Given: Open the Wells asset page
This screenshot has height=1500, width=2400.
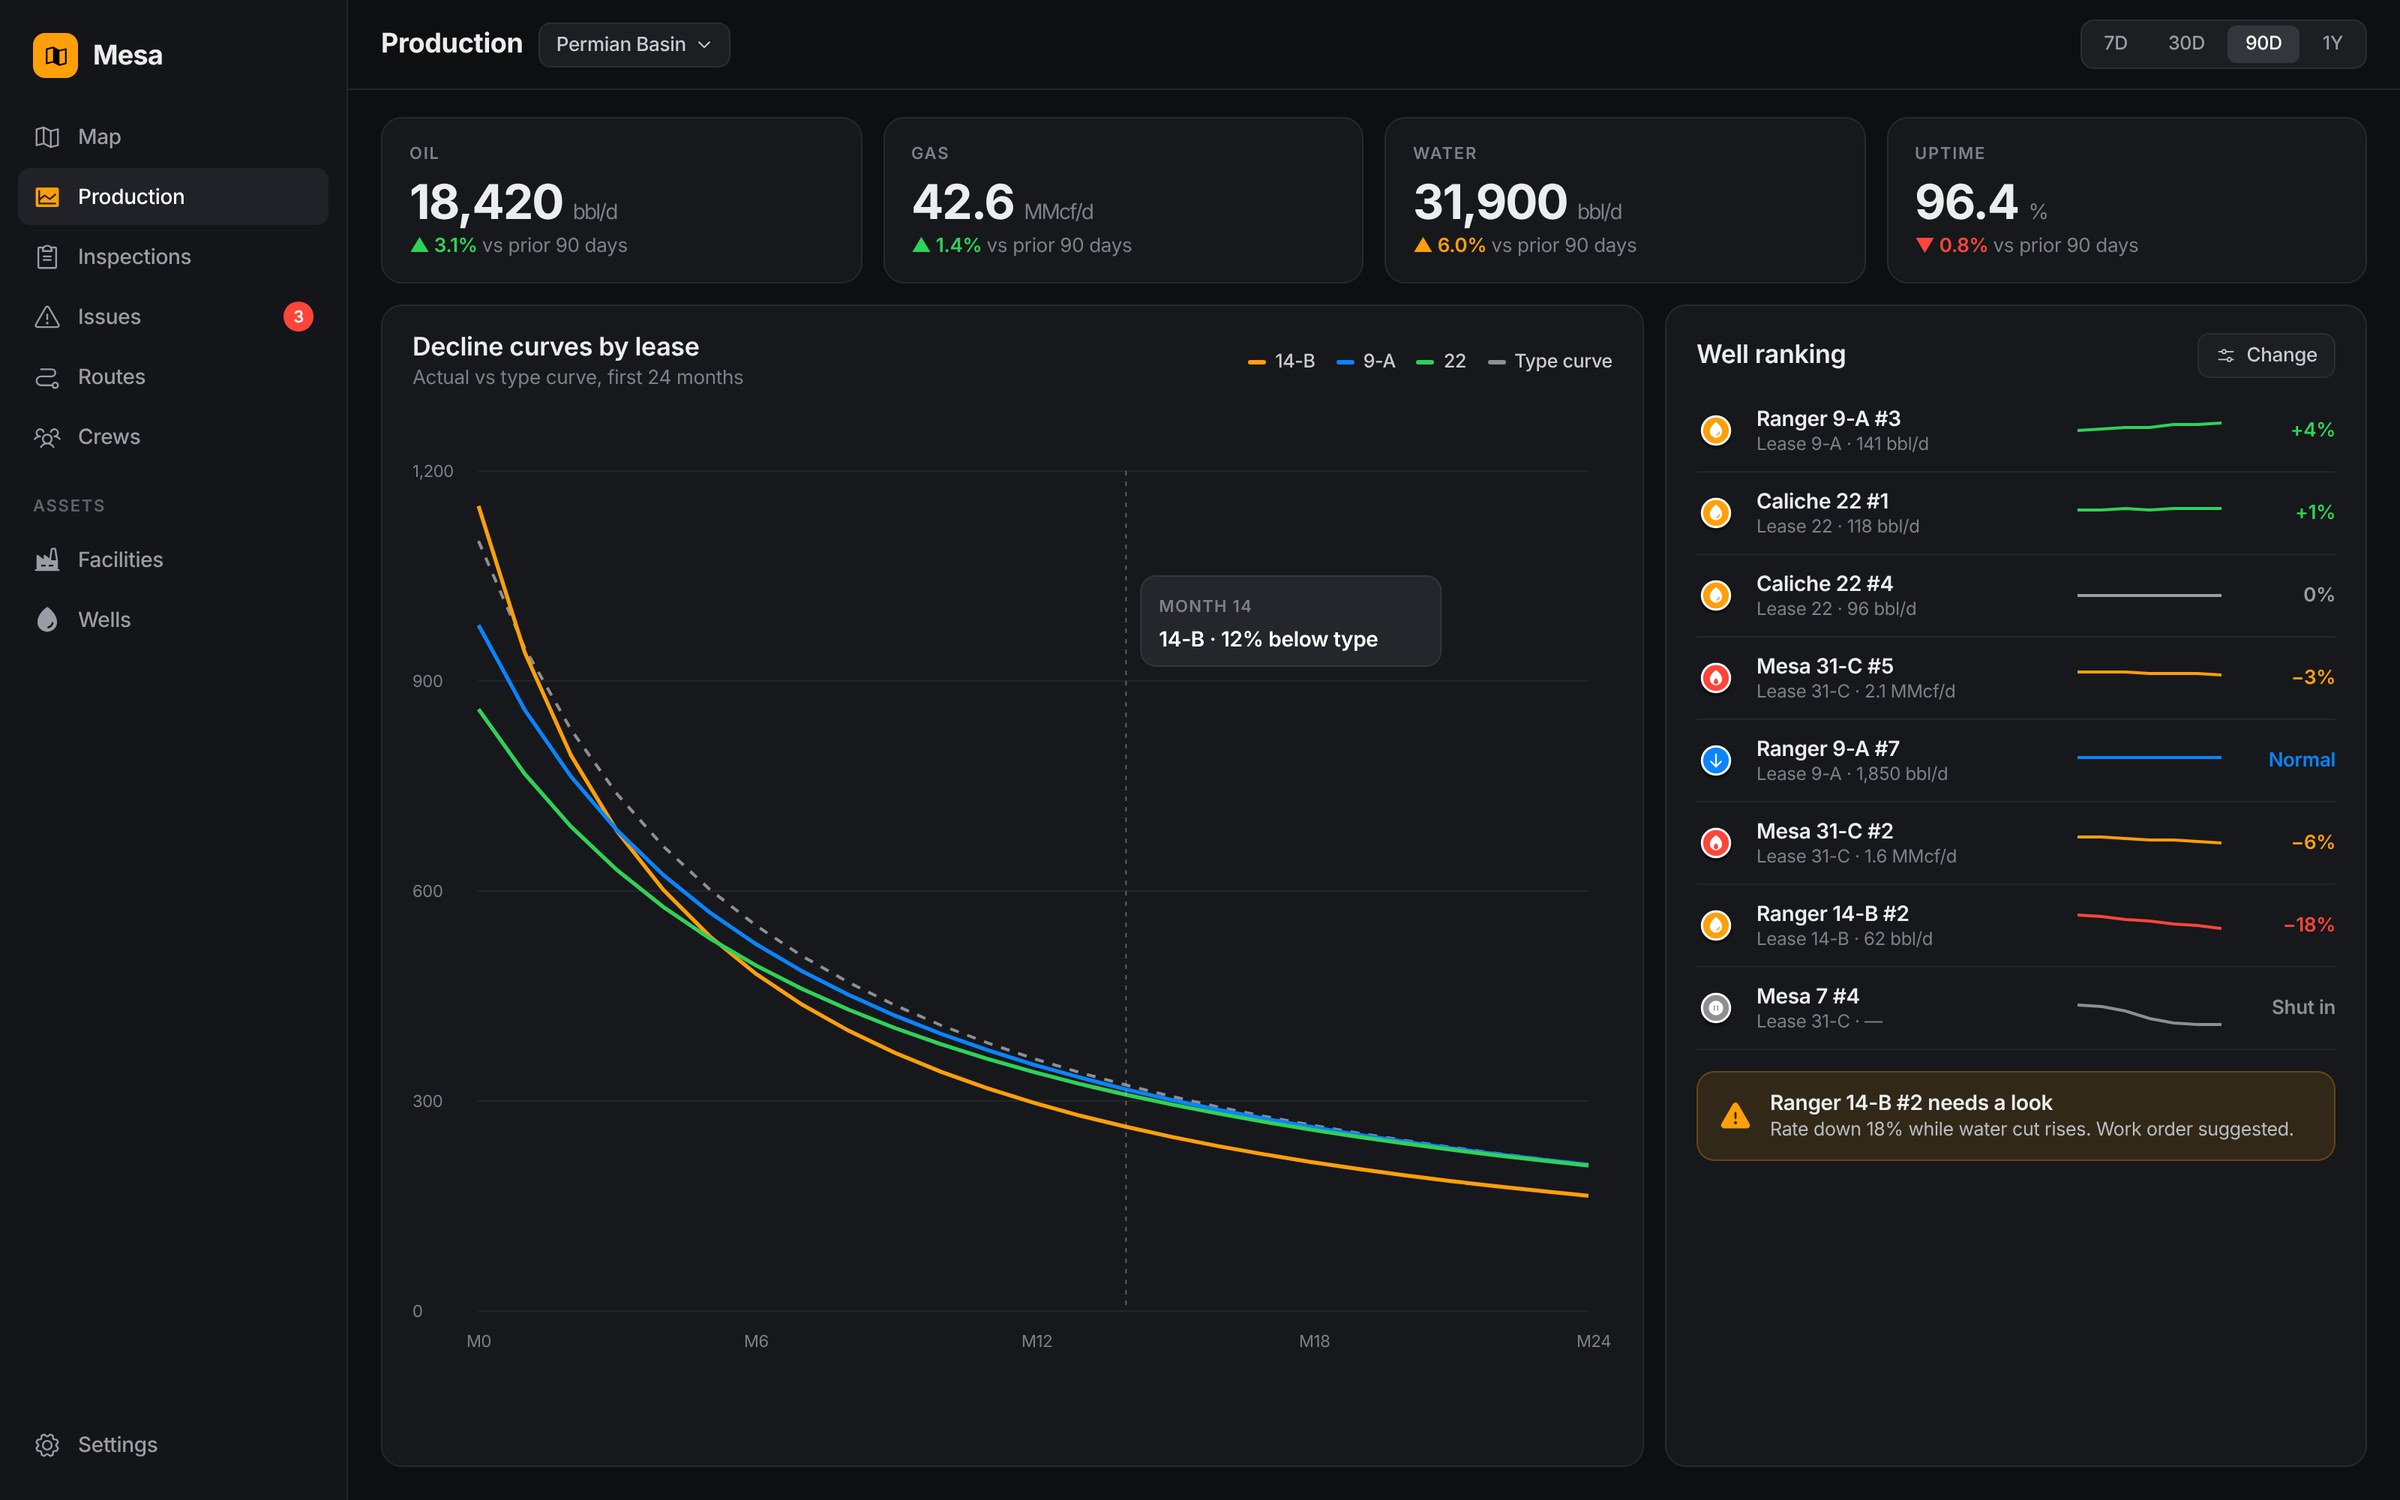Looking at the screenshot, I should 173,620.
